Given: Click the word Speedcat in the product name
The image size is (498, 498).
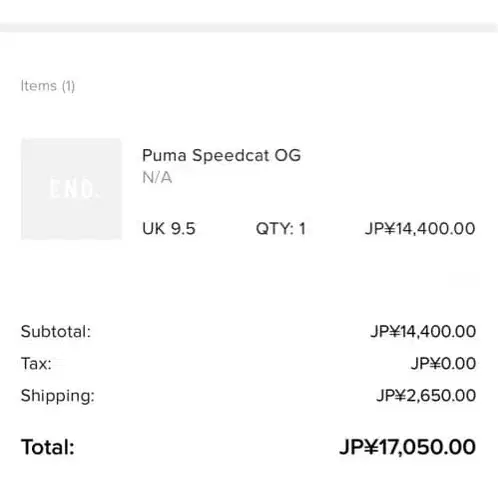Looking at the screenshot, I should pyautogui.click(x=230, y=156).
